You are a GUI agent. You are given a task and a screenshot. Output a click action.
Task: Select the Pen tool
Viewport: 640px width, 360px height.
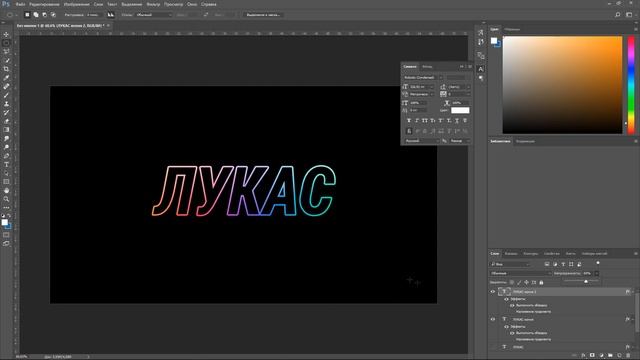(x=6, y=156)
